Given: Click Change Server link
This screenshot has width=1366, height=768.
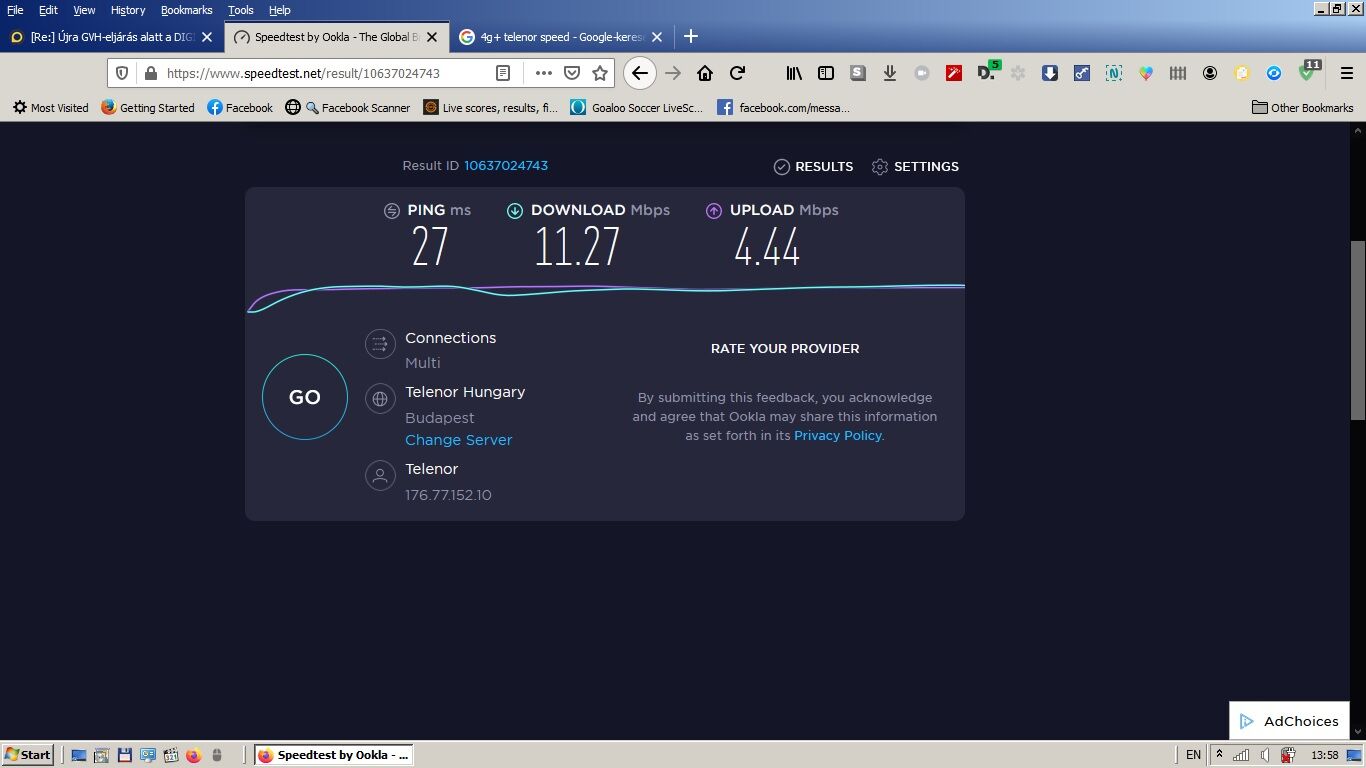Looking at the screenshot, I should coord(458,440).
